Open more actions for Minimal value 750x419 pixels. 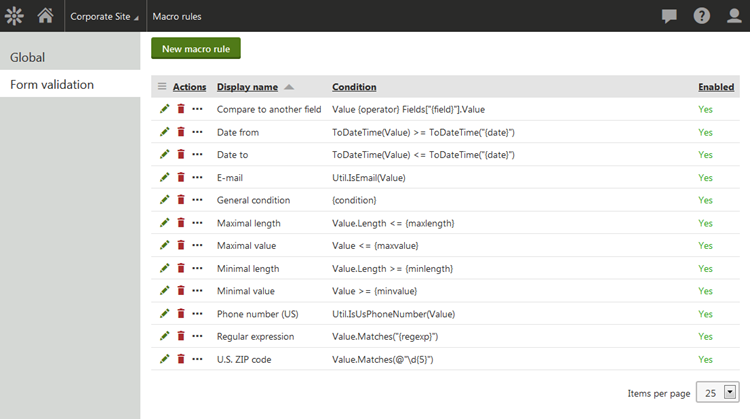(197, 291)
